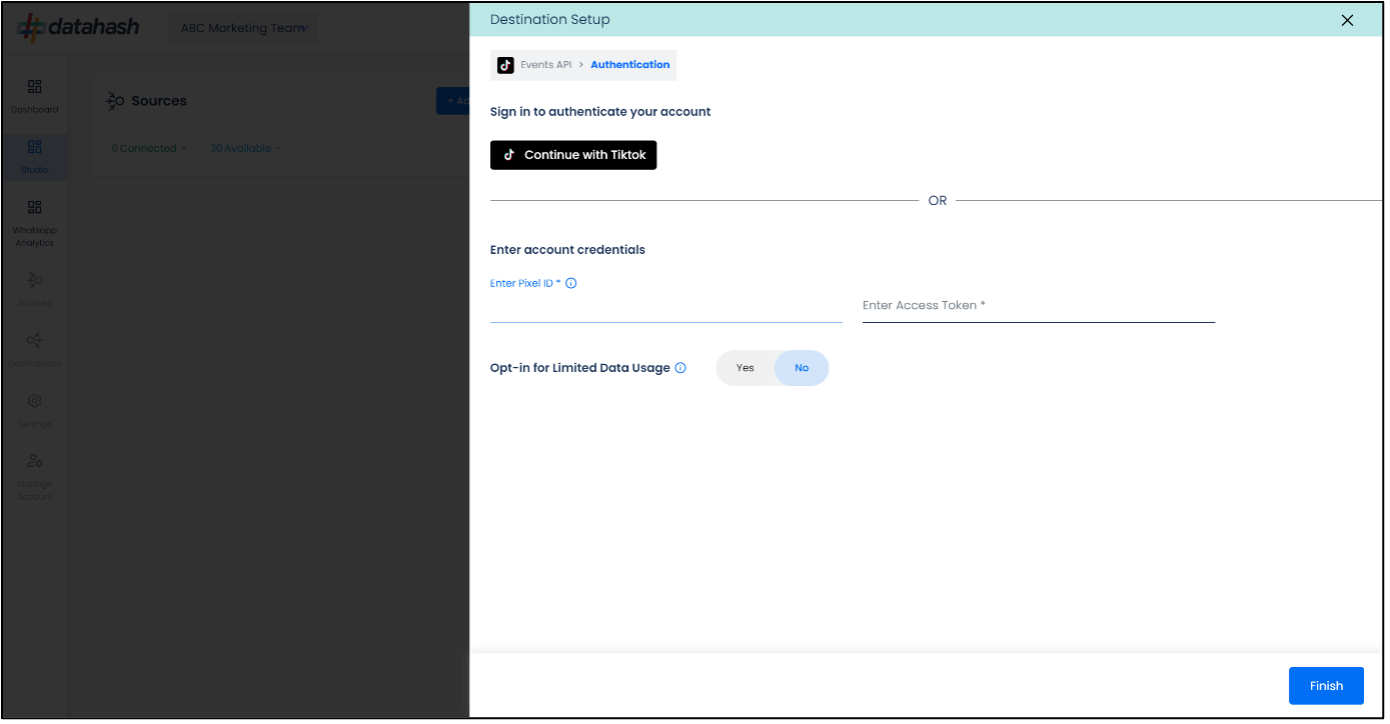Image resolution: width=1390 pixels, height=724 pixels.
Task: Open the Limited Data Usage info icon
Action: 680,368
